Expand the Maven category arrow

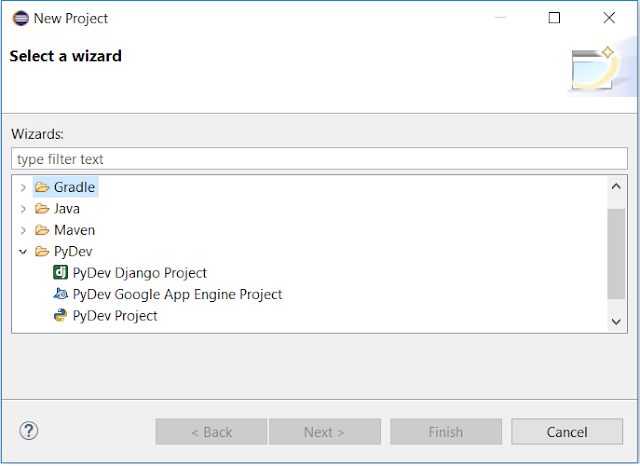(x=23, y=230)
